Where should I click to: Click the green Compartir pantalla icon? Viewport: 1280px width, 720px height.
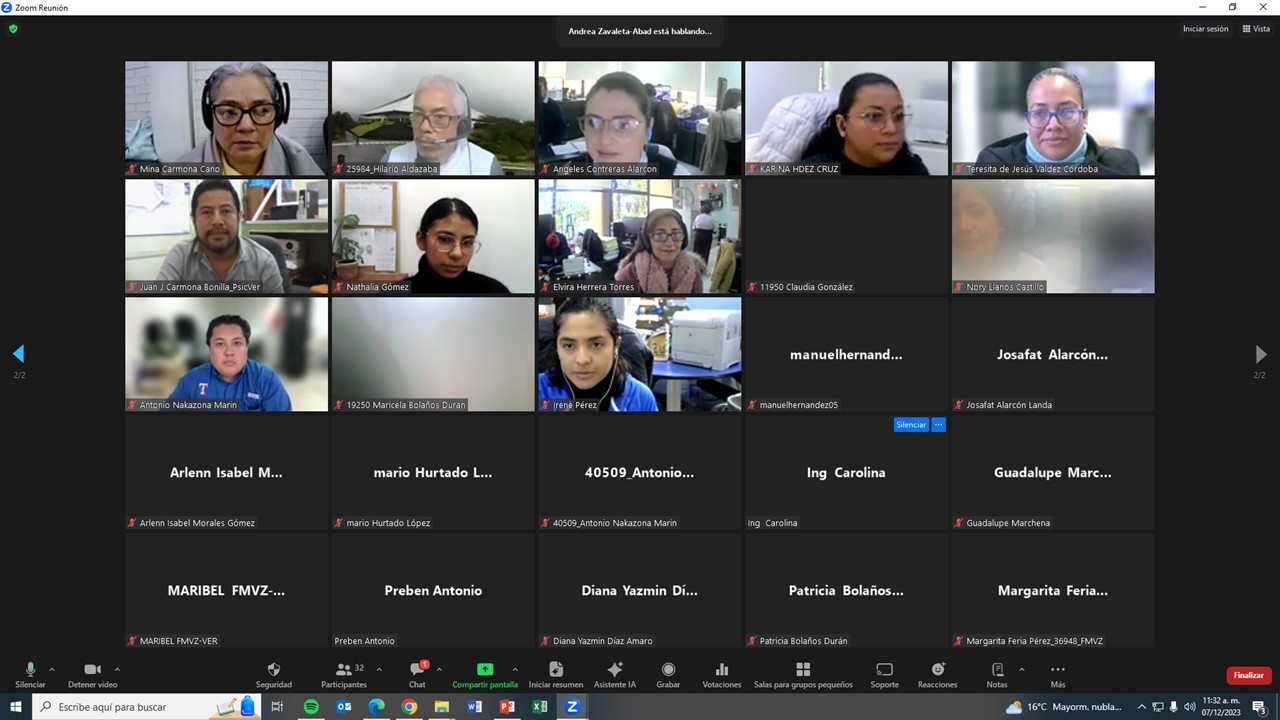tap(485, 670)
